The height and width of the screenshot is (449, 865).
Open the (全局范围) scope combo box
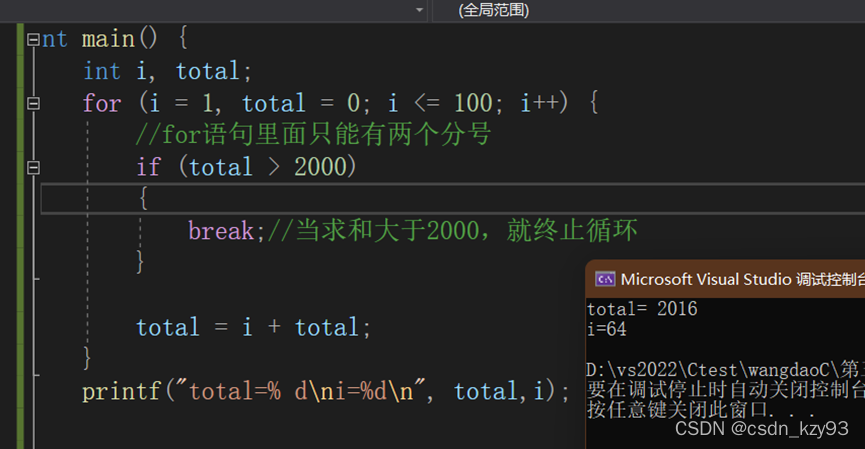click(x=649, y=10)
